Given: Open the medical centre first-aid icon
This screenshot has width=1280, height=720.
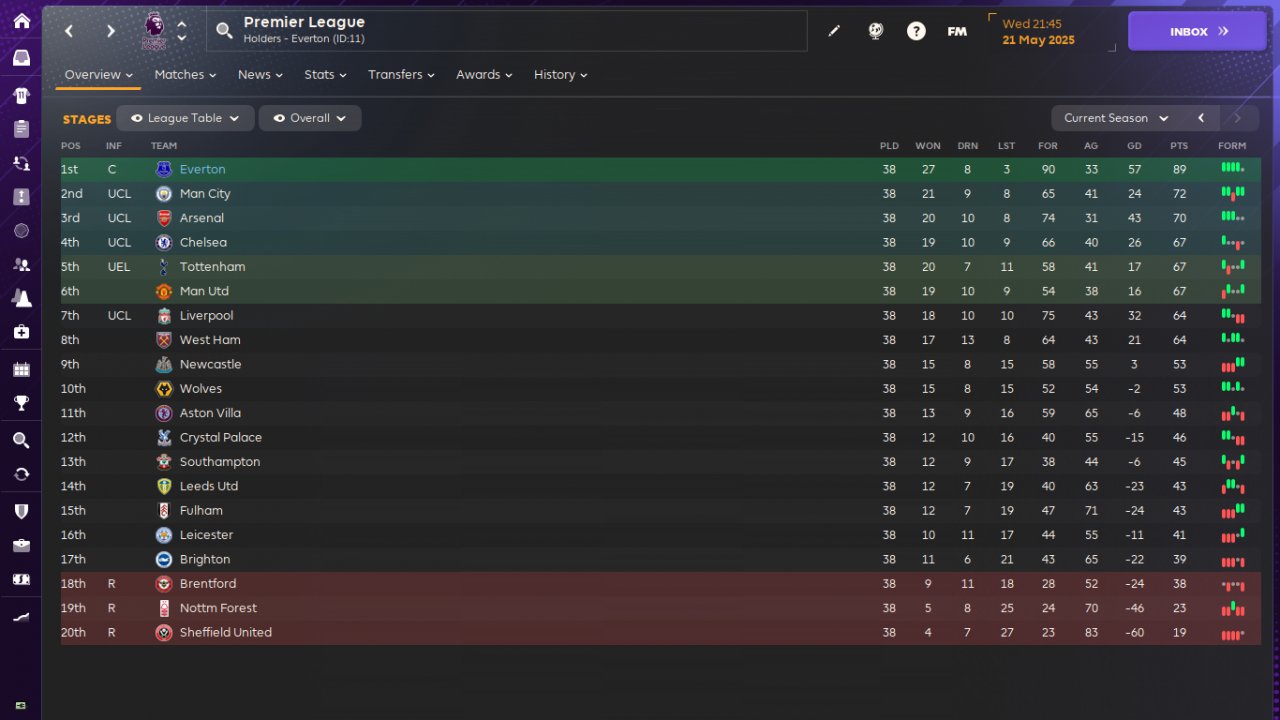Looking at the screenshot, I should pyautogui.click(x=21, y=331).
